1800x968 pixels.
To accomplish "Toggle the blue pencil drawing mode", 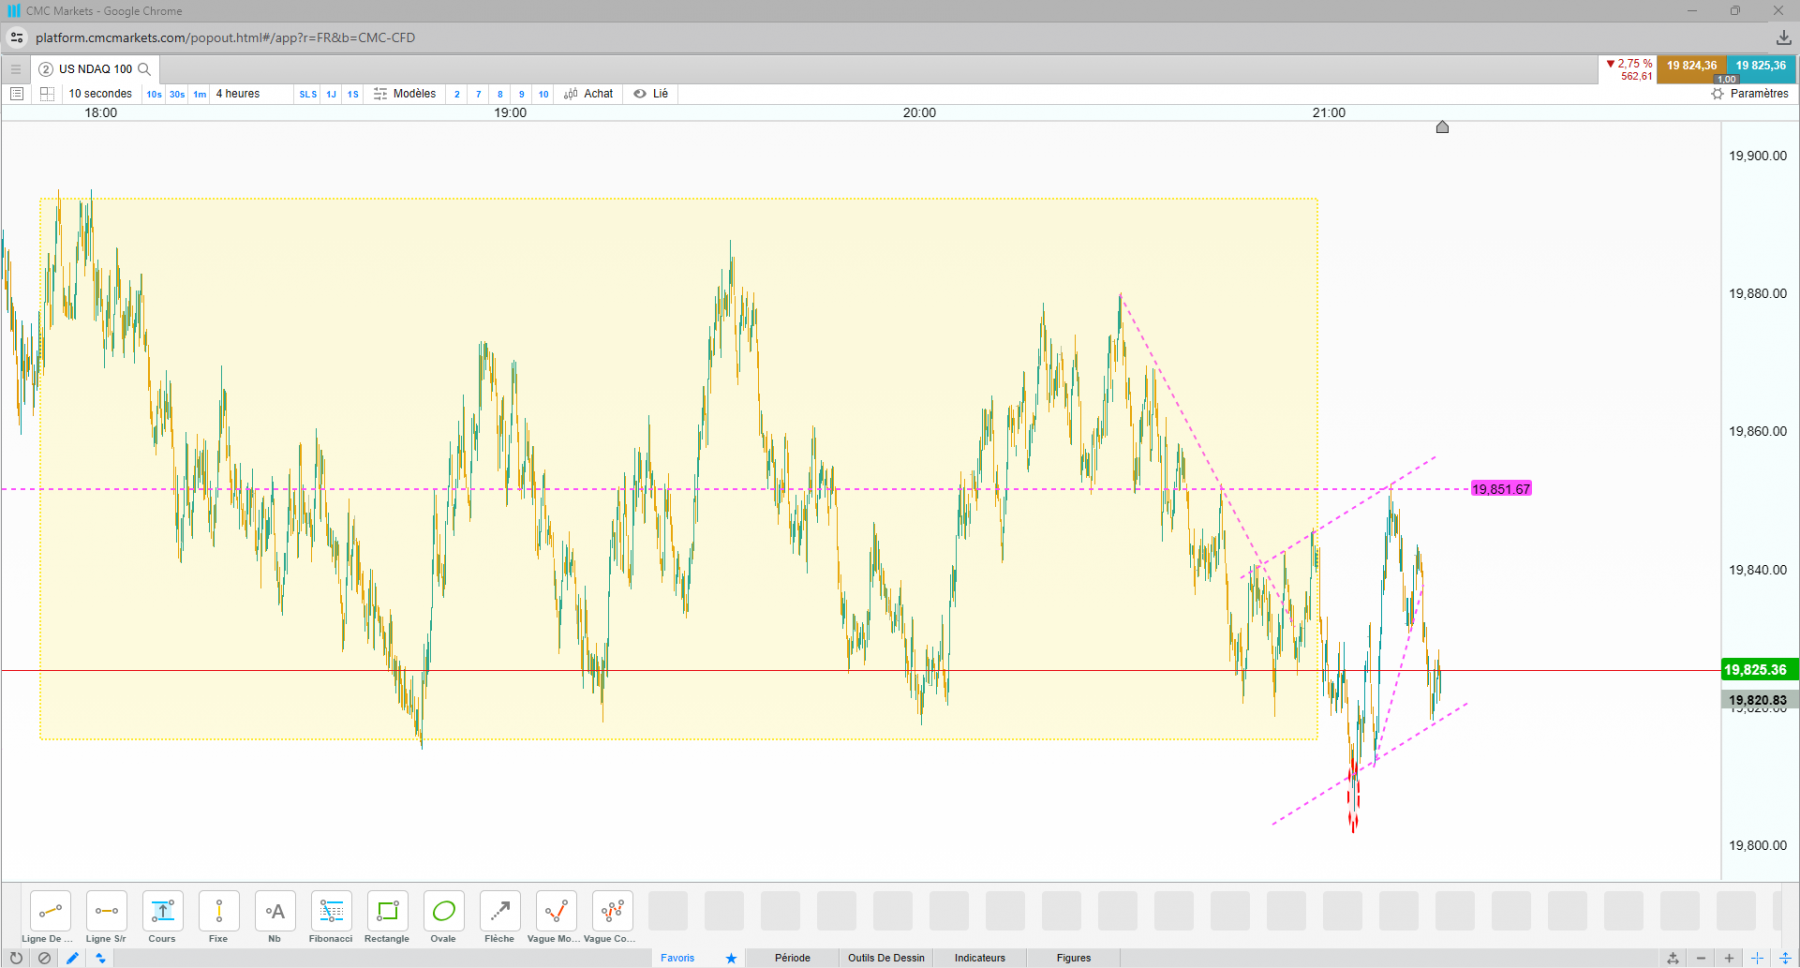I will click(x=72, y=958).
